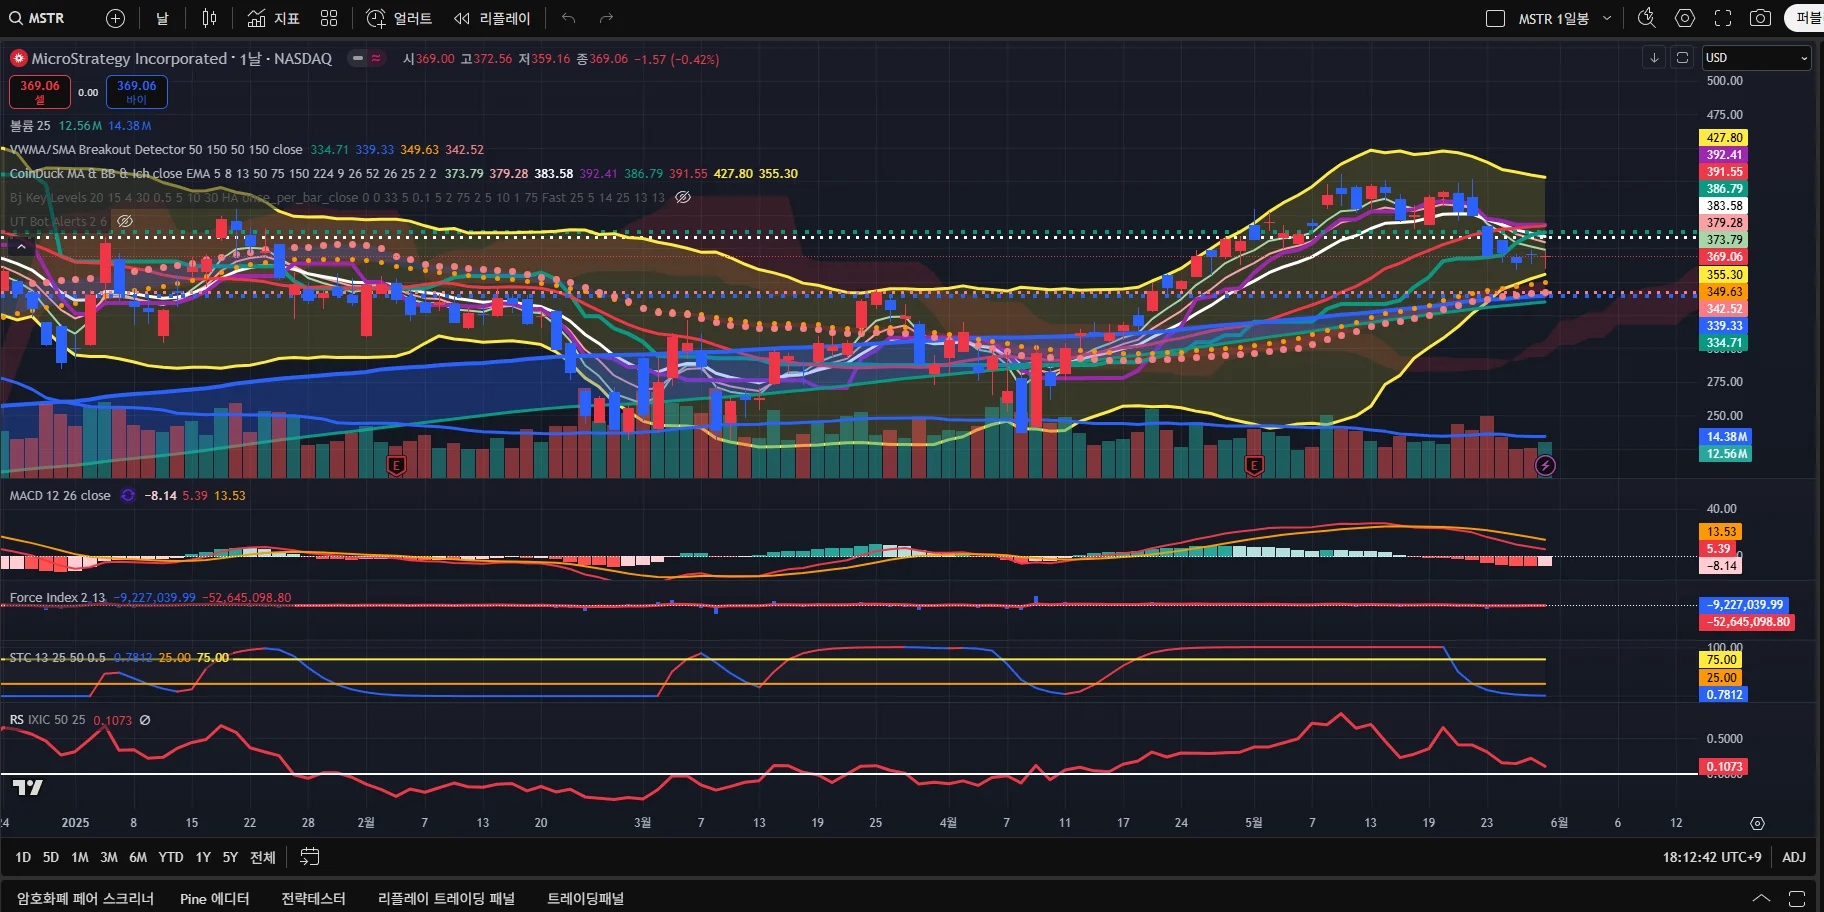The height and width of the screenshot is (912, 1824).
Task: Open the layout grid selector icon
Action: click(x=329, y=18)
